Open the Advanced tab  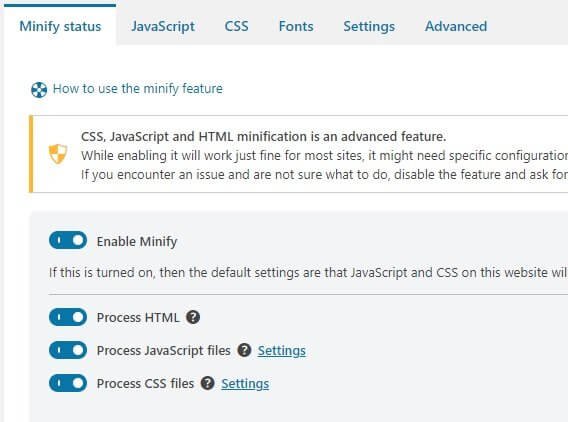point(456,26)
